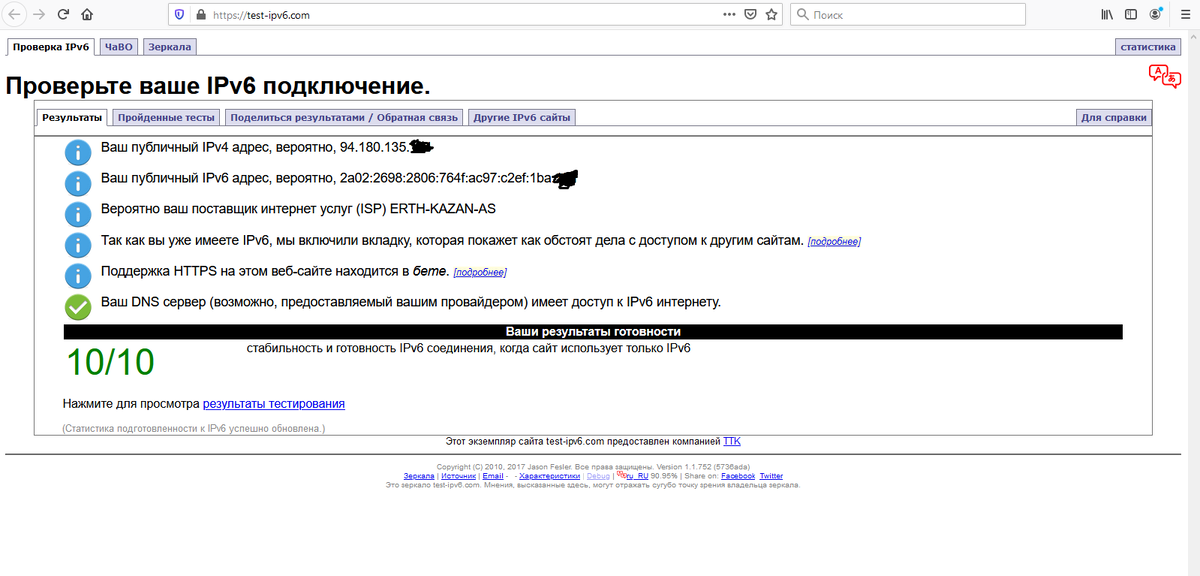
Task: Open the browser home page icon
Action: click(86, 15)
